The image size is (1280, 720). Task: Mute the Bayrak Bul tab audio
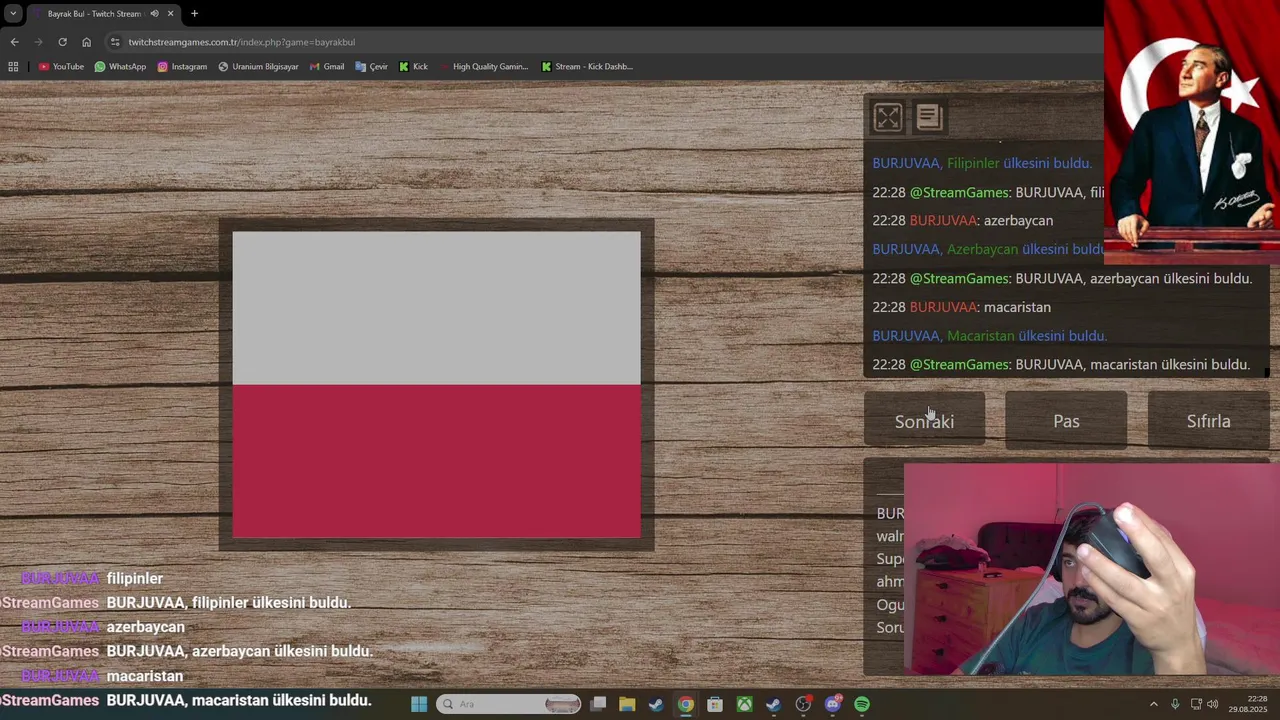(154, 14)
